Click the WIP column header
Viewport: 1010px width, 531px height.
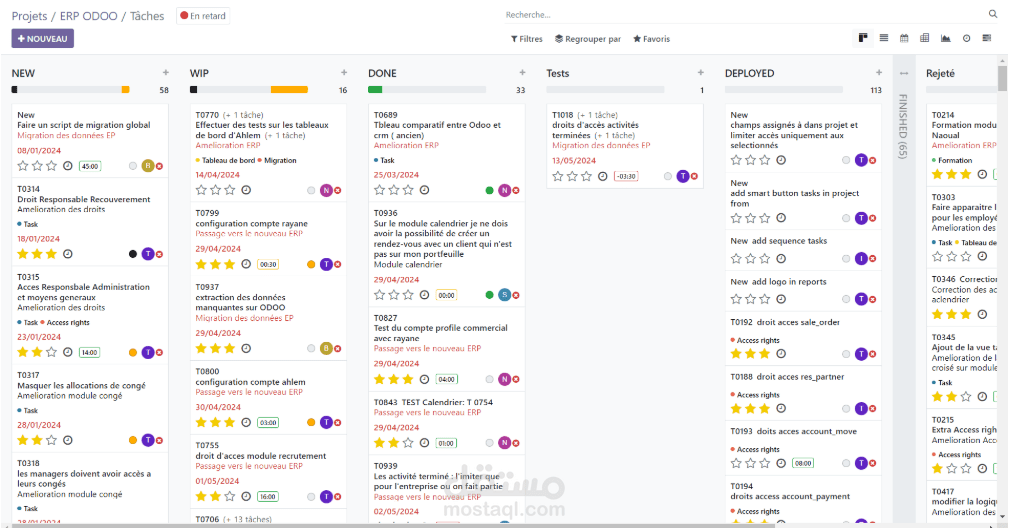coord(199,73)
